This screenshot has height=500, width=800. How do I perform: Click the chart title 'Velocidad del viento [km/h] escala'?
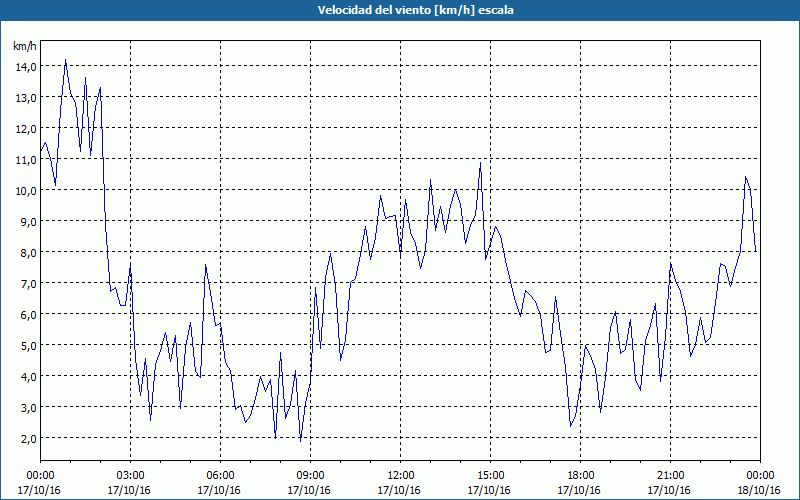tap(415, 10)
